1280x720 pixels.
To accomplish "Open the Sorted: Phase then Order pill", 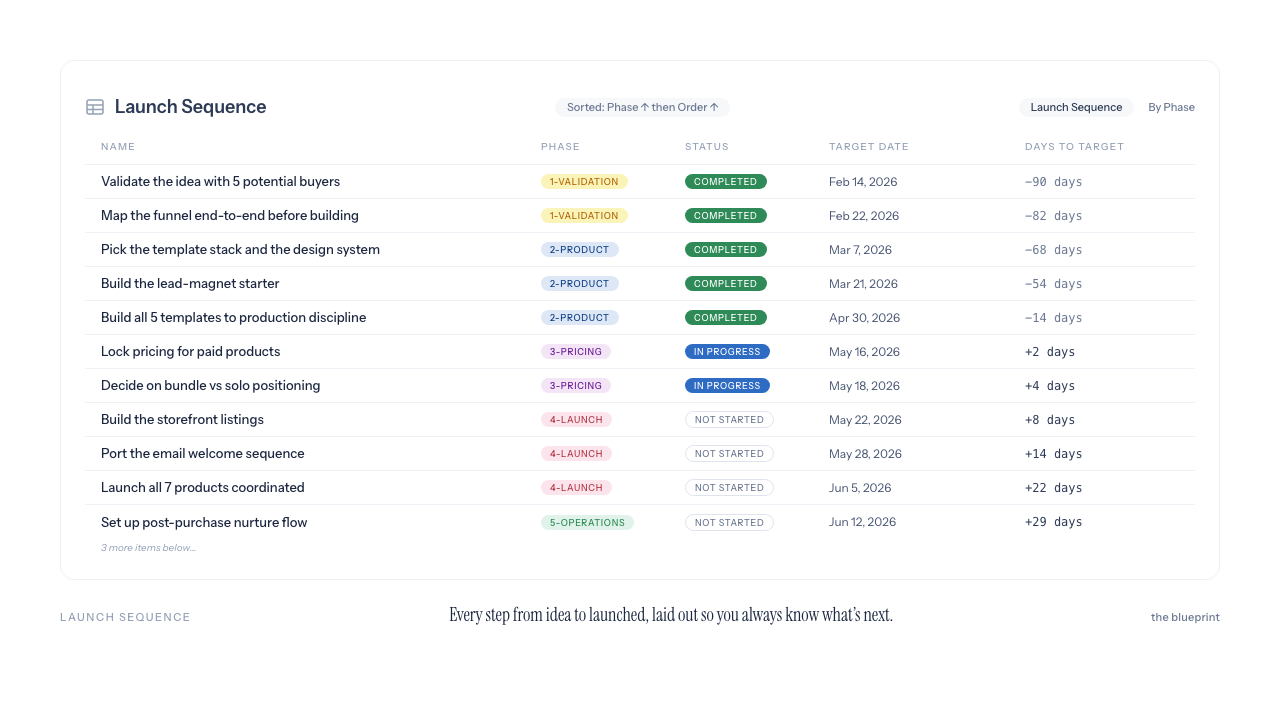I will point(643,107).
